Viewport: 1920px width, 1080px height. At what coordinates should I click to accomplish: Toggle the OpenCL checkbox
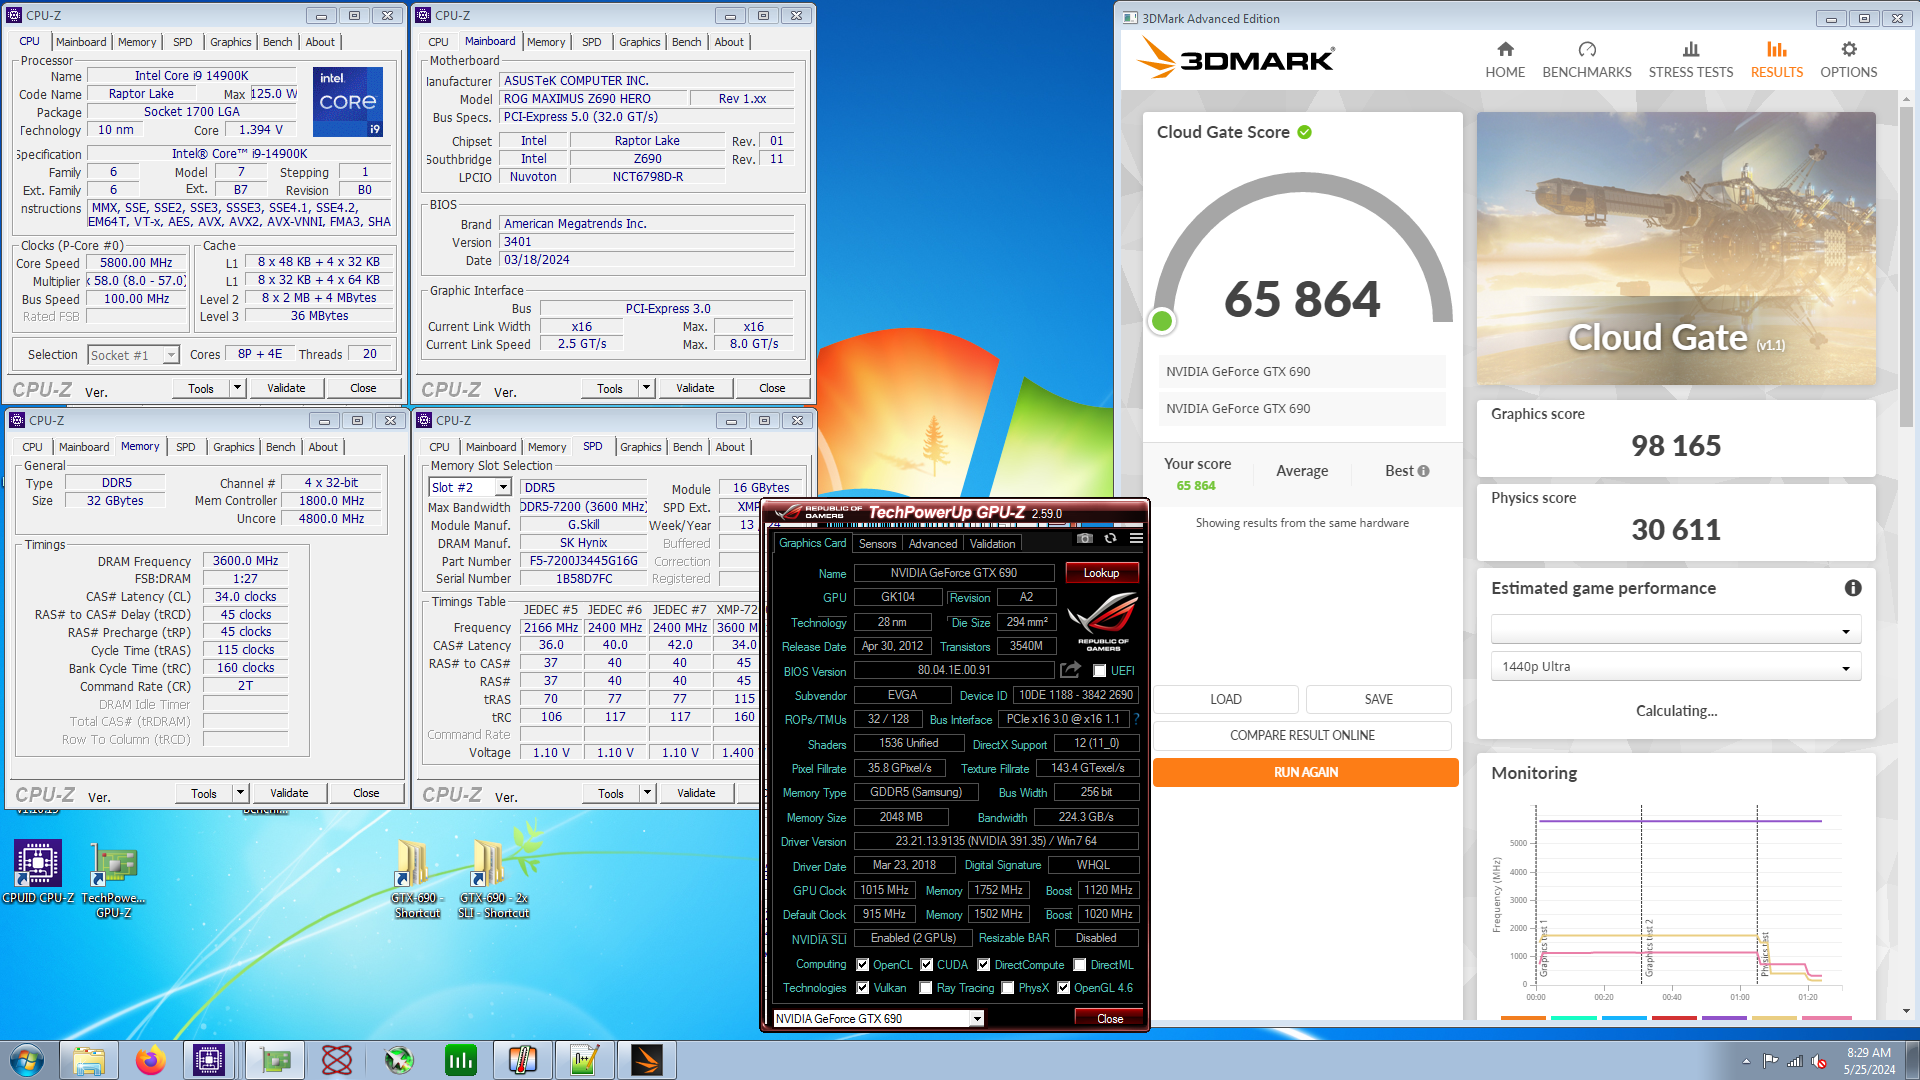click(x=863, y=965)
